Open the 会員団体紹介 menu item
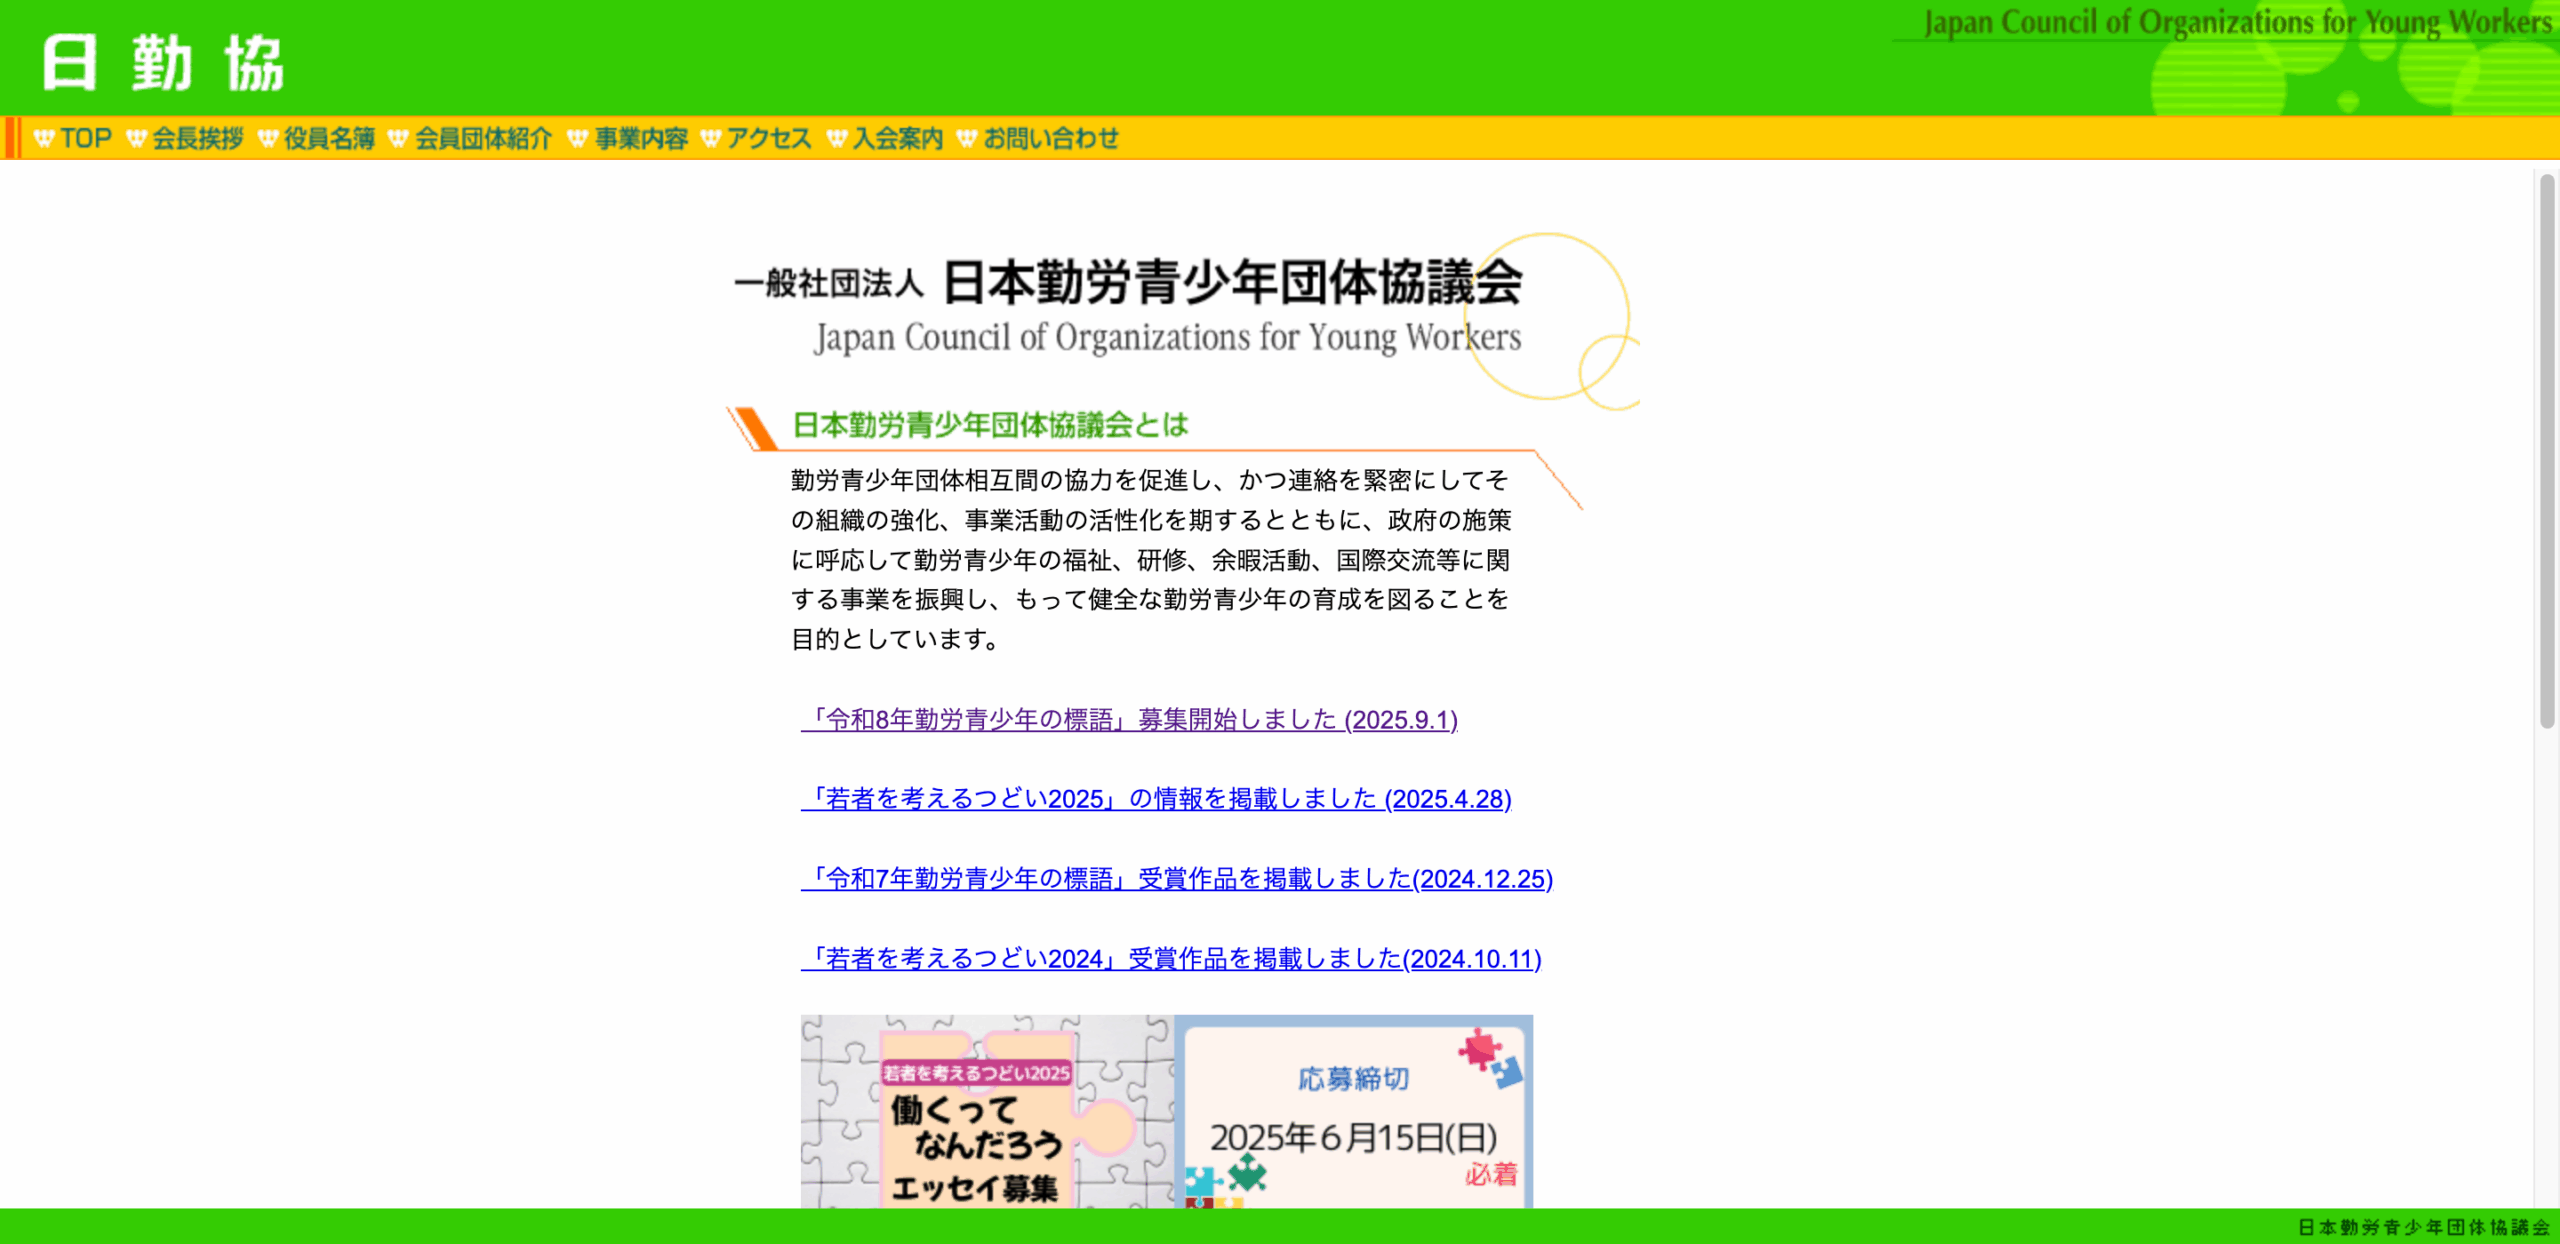 [x=483, y=138]
